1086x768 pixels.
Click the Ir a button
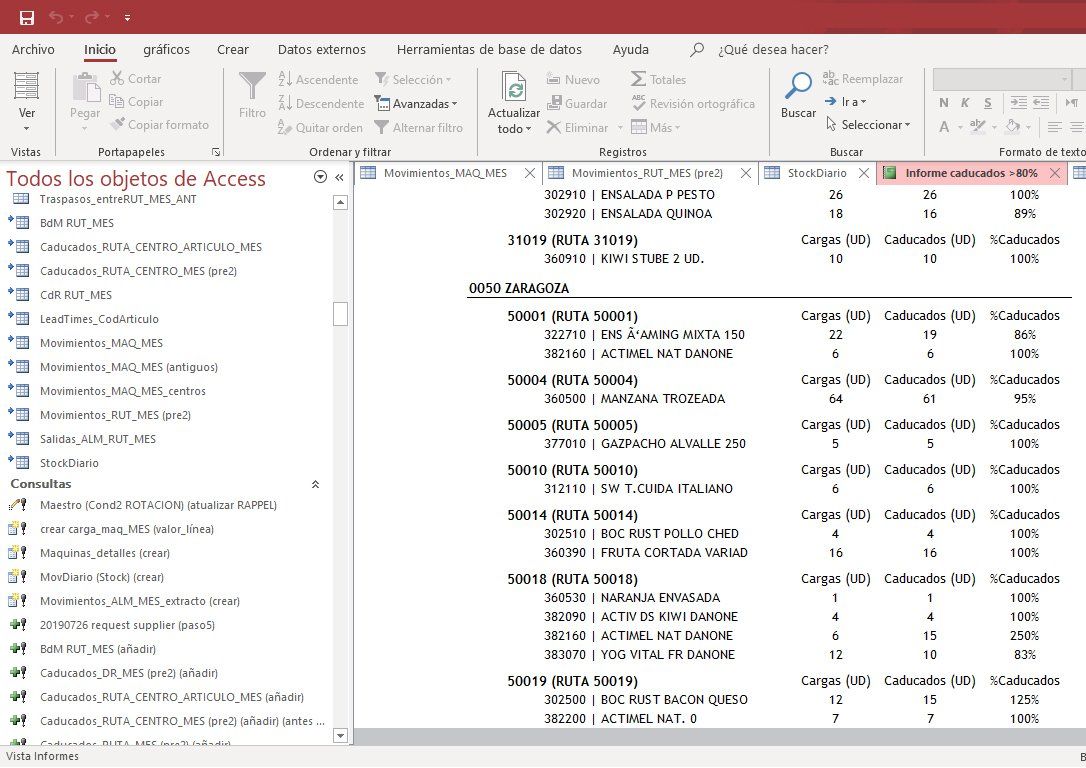click(x=846, y=102)
